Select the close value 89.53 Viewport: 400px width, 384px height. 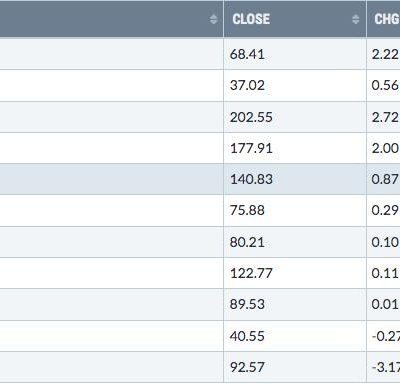(247, 304)
